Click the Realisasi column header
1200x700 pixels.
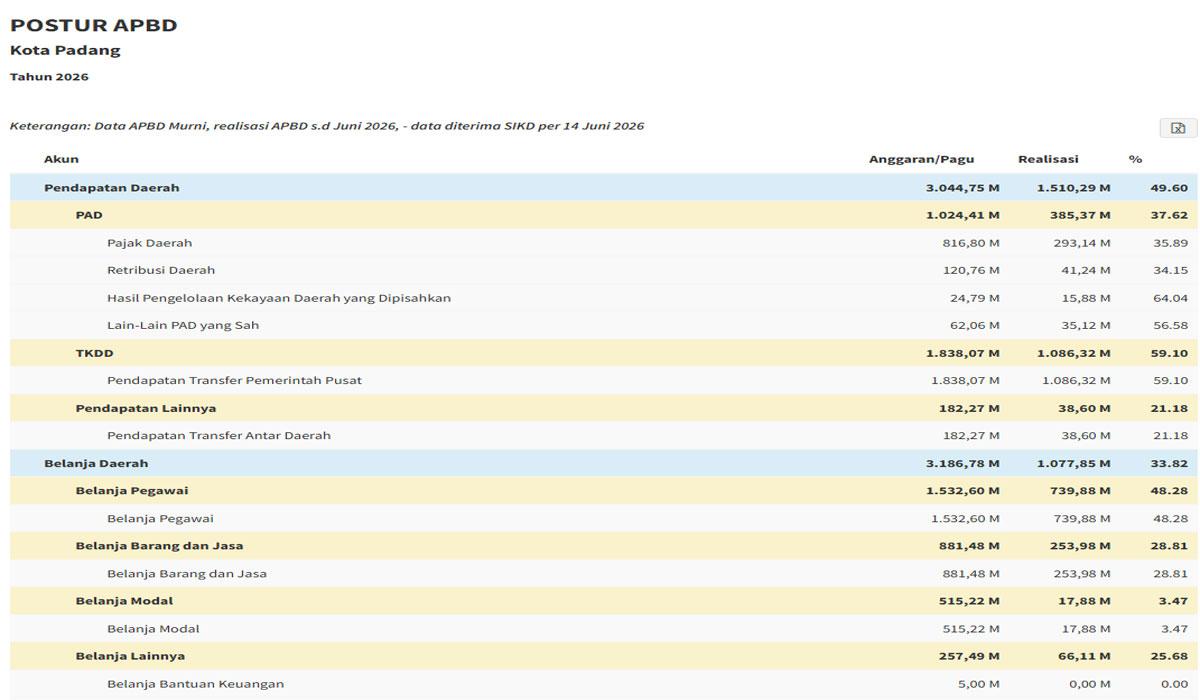[x=1048, y=159]
